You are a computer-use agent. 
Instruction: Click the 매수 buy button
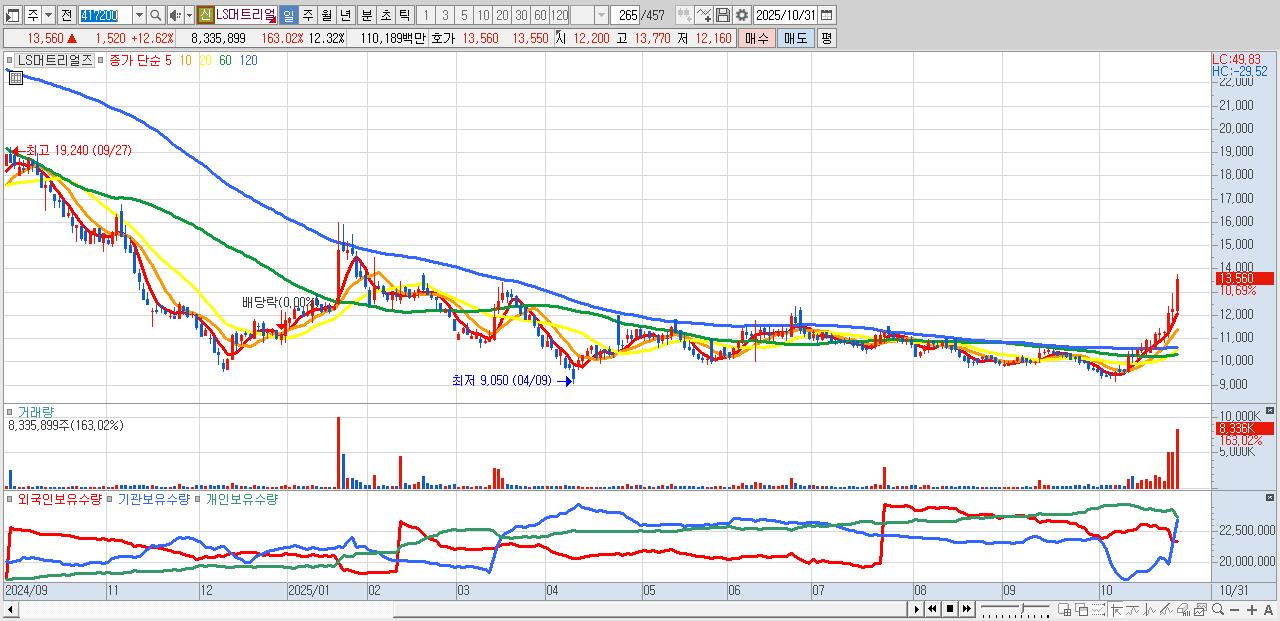pyautogui.click(x=756, y=38)
